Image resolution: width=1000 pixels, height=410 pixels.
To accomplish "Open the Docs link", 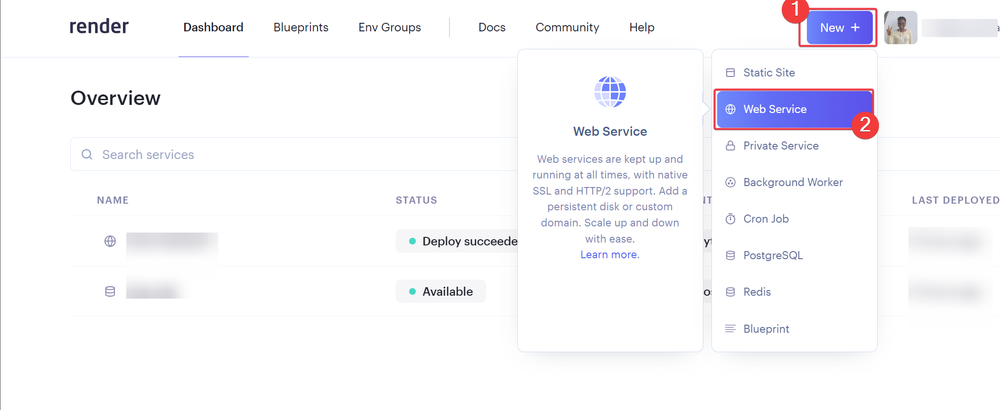I will point(492,27).
